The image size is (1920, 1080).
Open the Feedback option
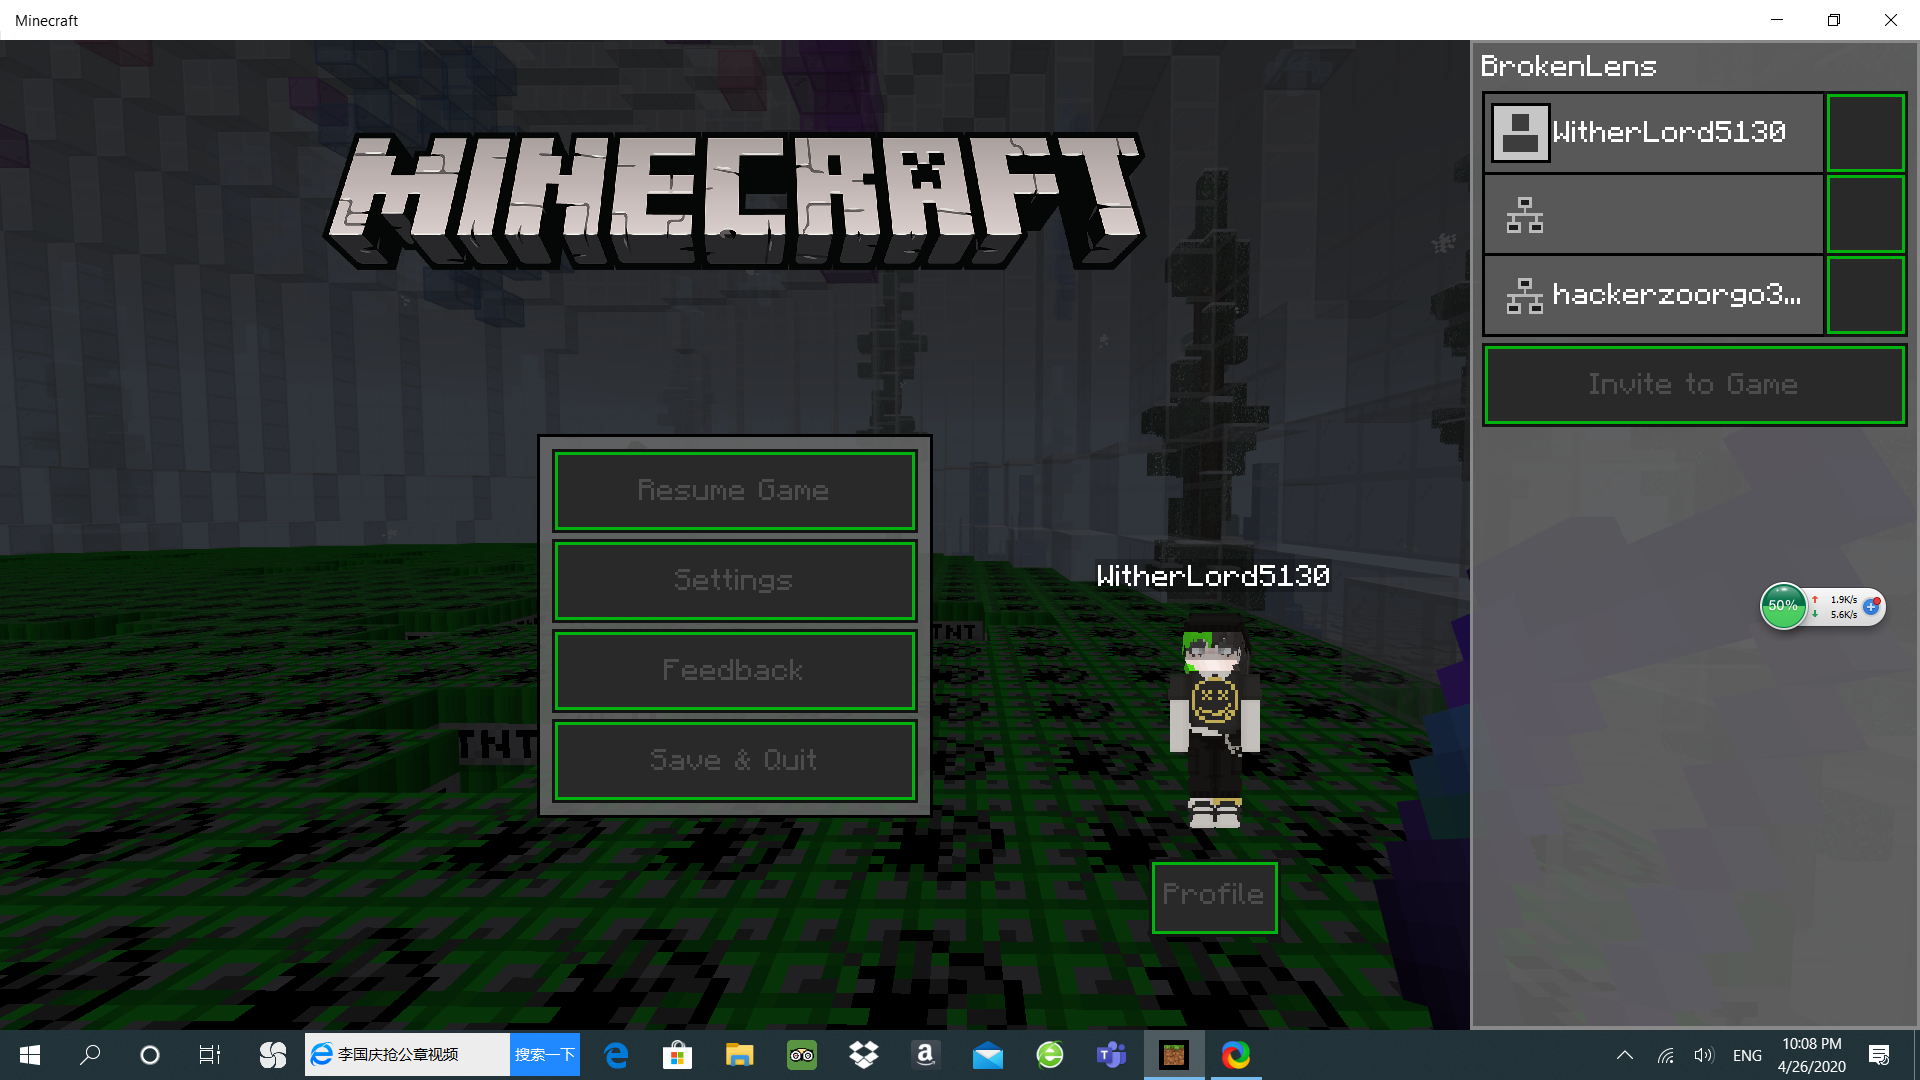click(x=735, y=671)
